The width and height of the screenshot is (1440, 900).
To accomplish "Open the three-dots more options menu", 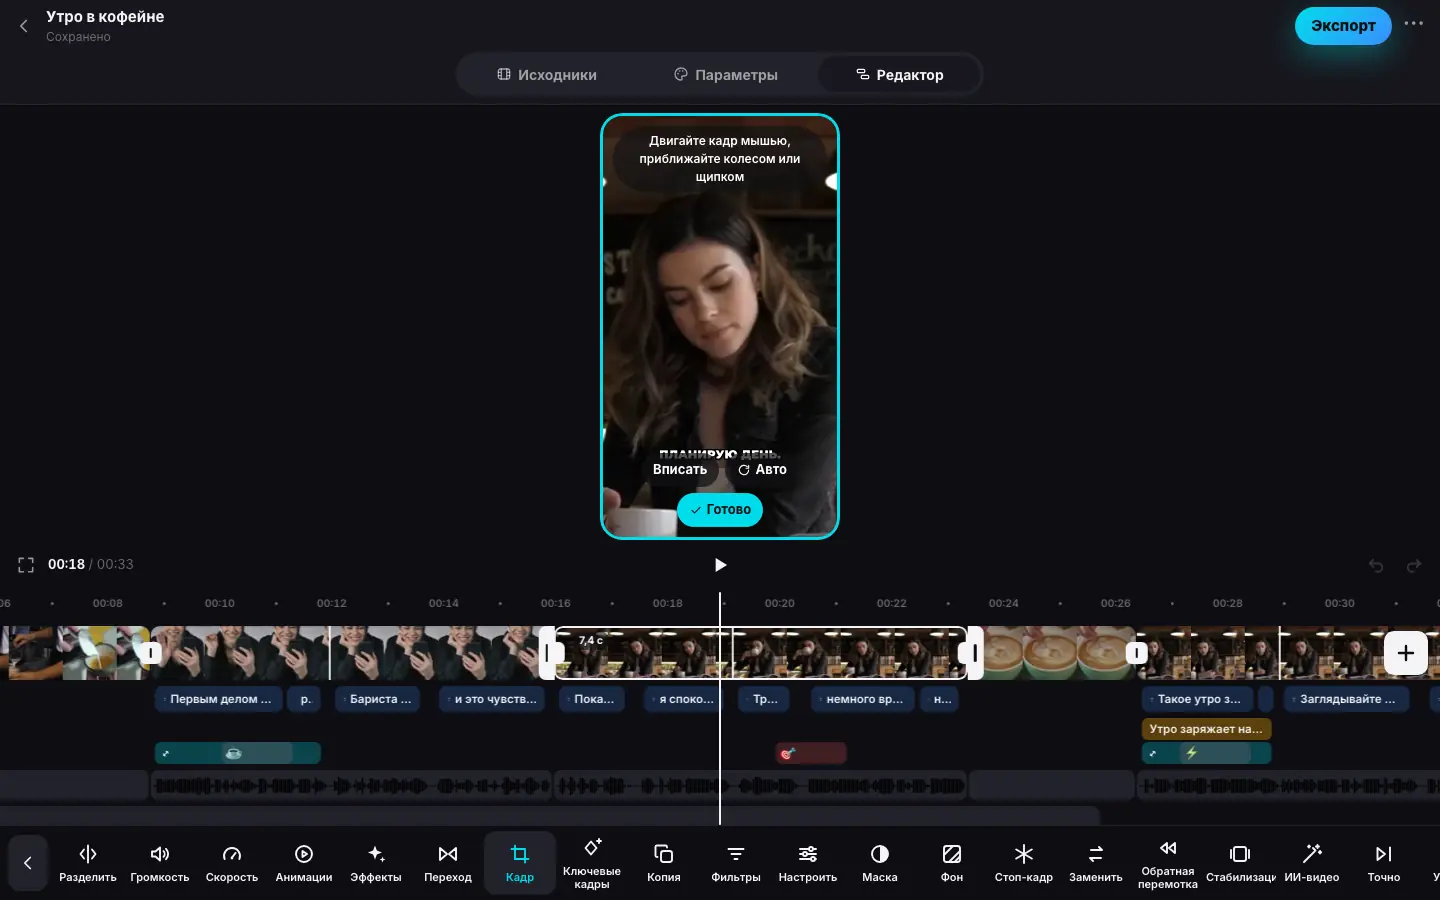I will pyautogui.click(x=1413, y=24).
